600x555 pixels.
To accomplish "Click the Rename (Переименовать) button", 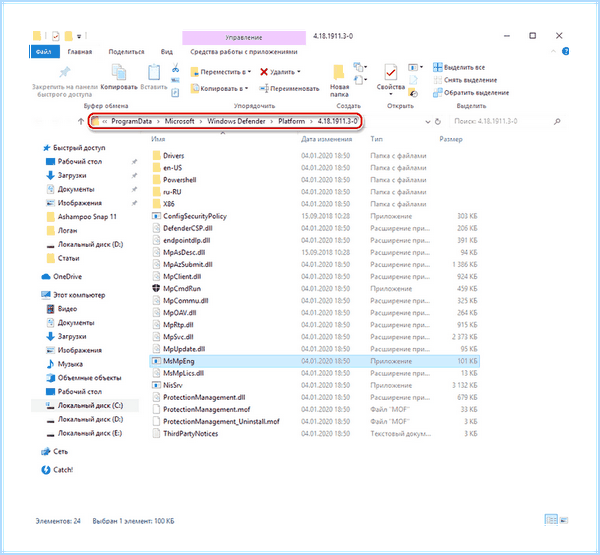I will pyautogui.click(x=289, y=88).
